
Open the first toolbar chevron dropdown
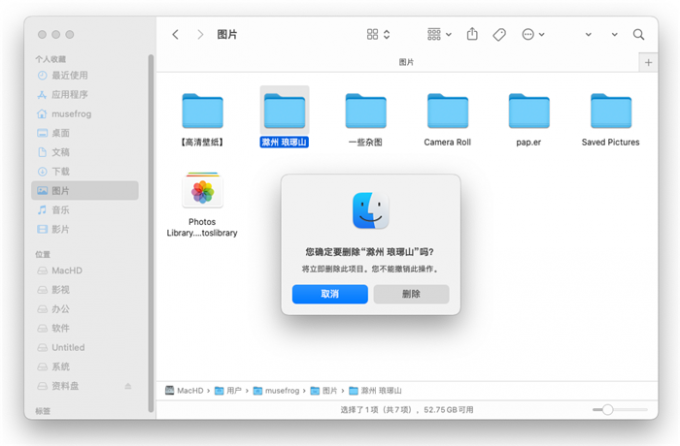[588, 34]
